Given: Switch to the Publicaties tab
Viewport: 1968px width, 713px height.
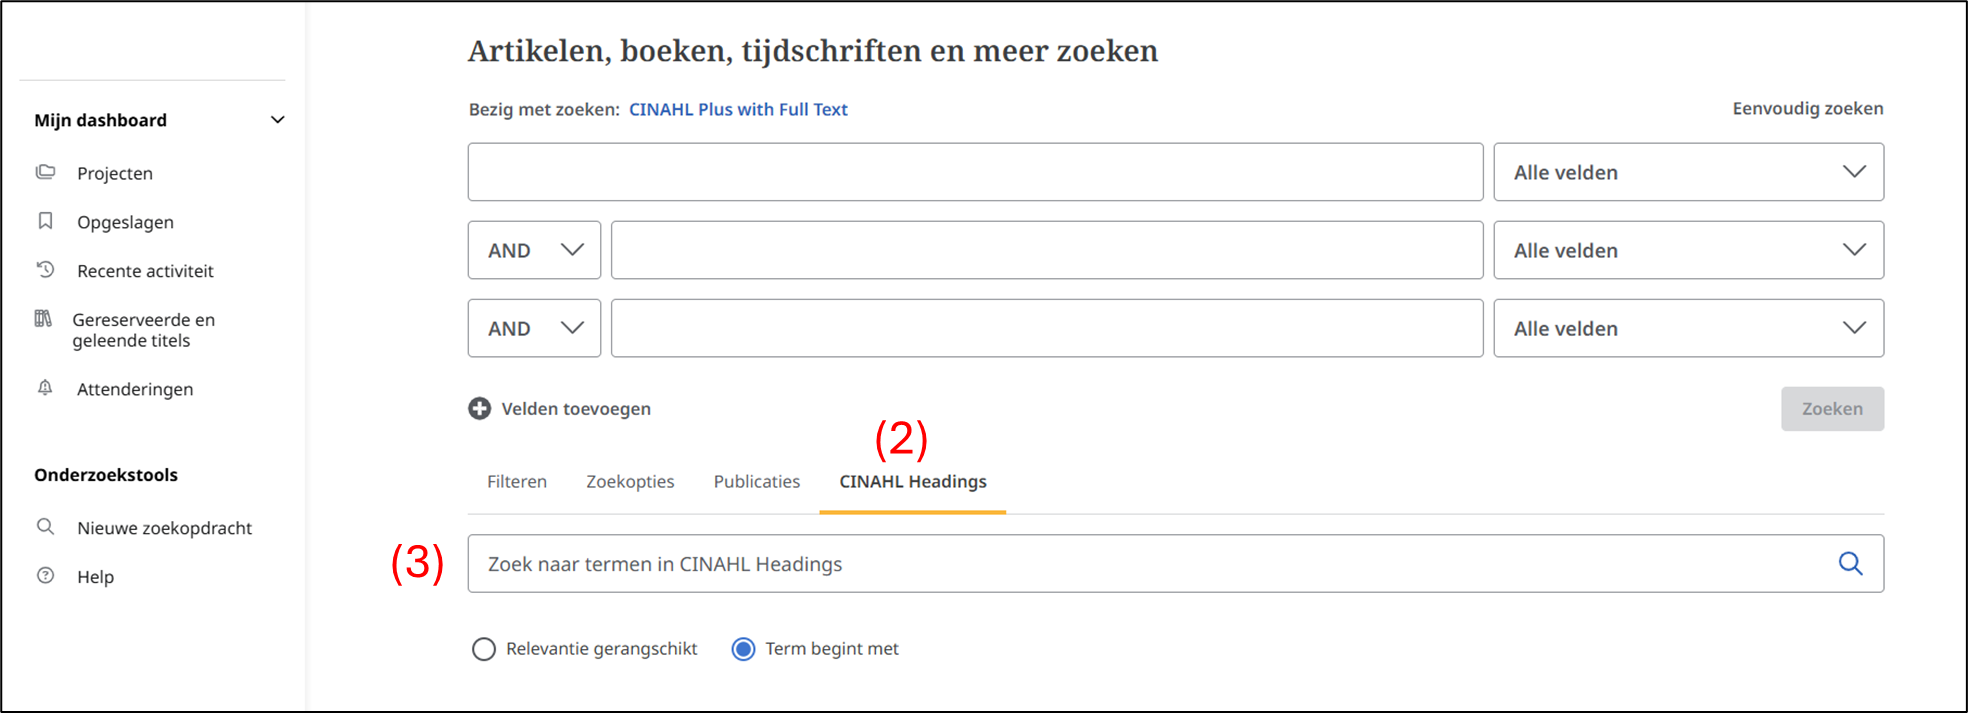Looking at the screenshot, I should pos(756,482).
